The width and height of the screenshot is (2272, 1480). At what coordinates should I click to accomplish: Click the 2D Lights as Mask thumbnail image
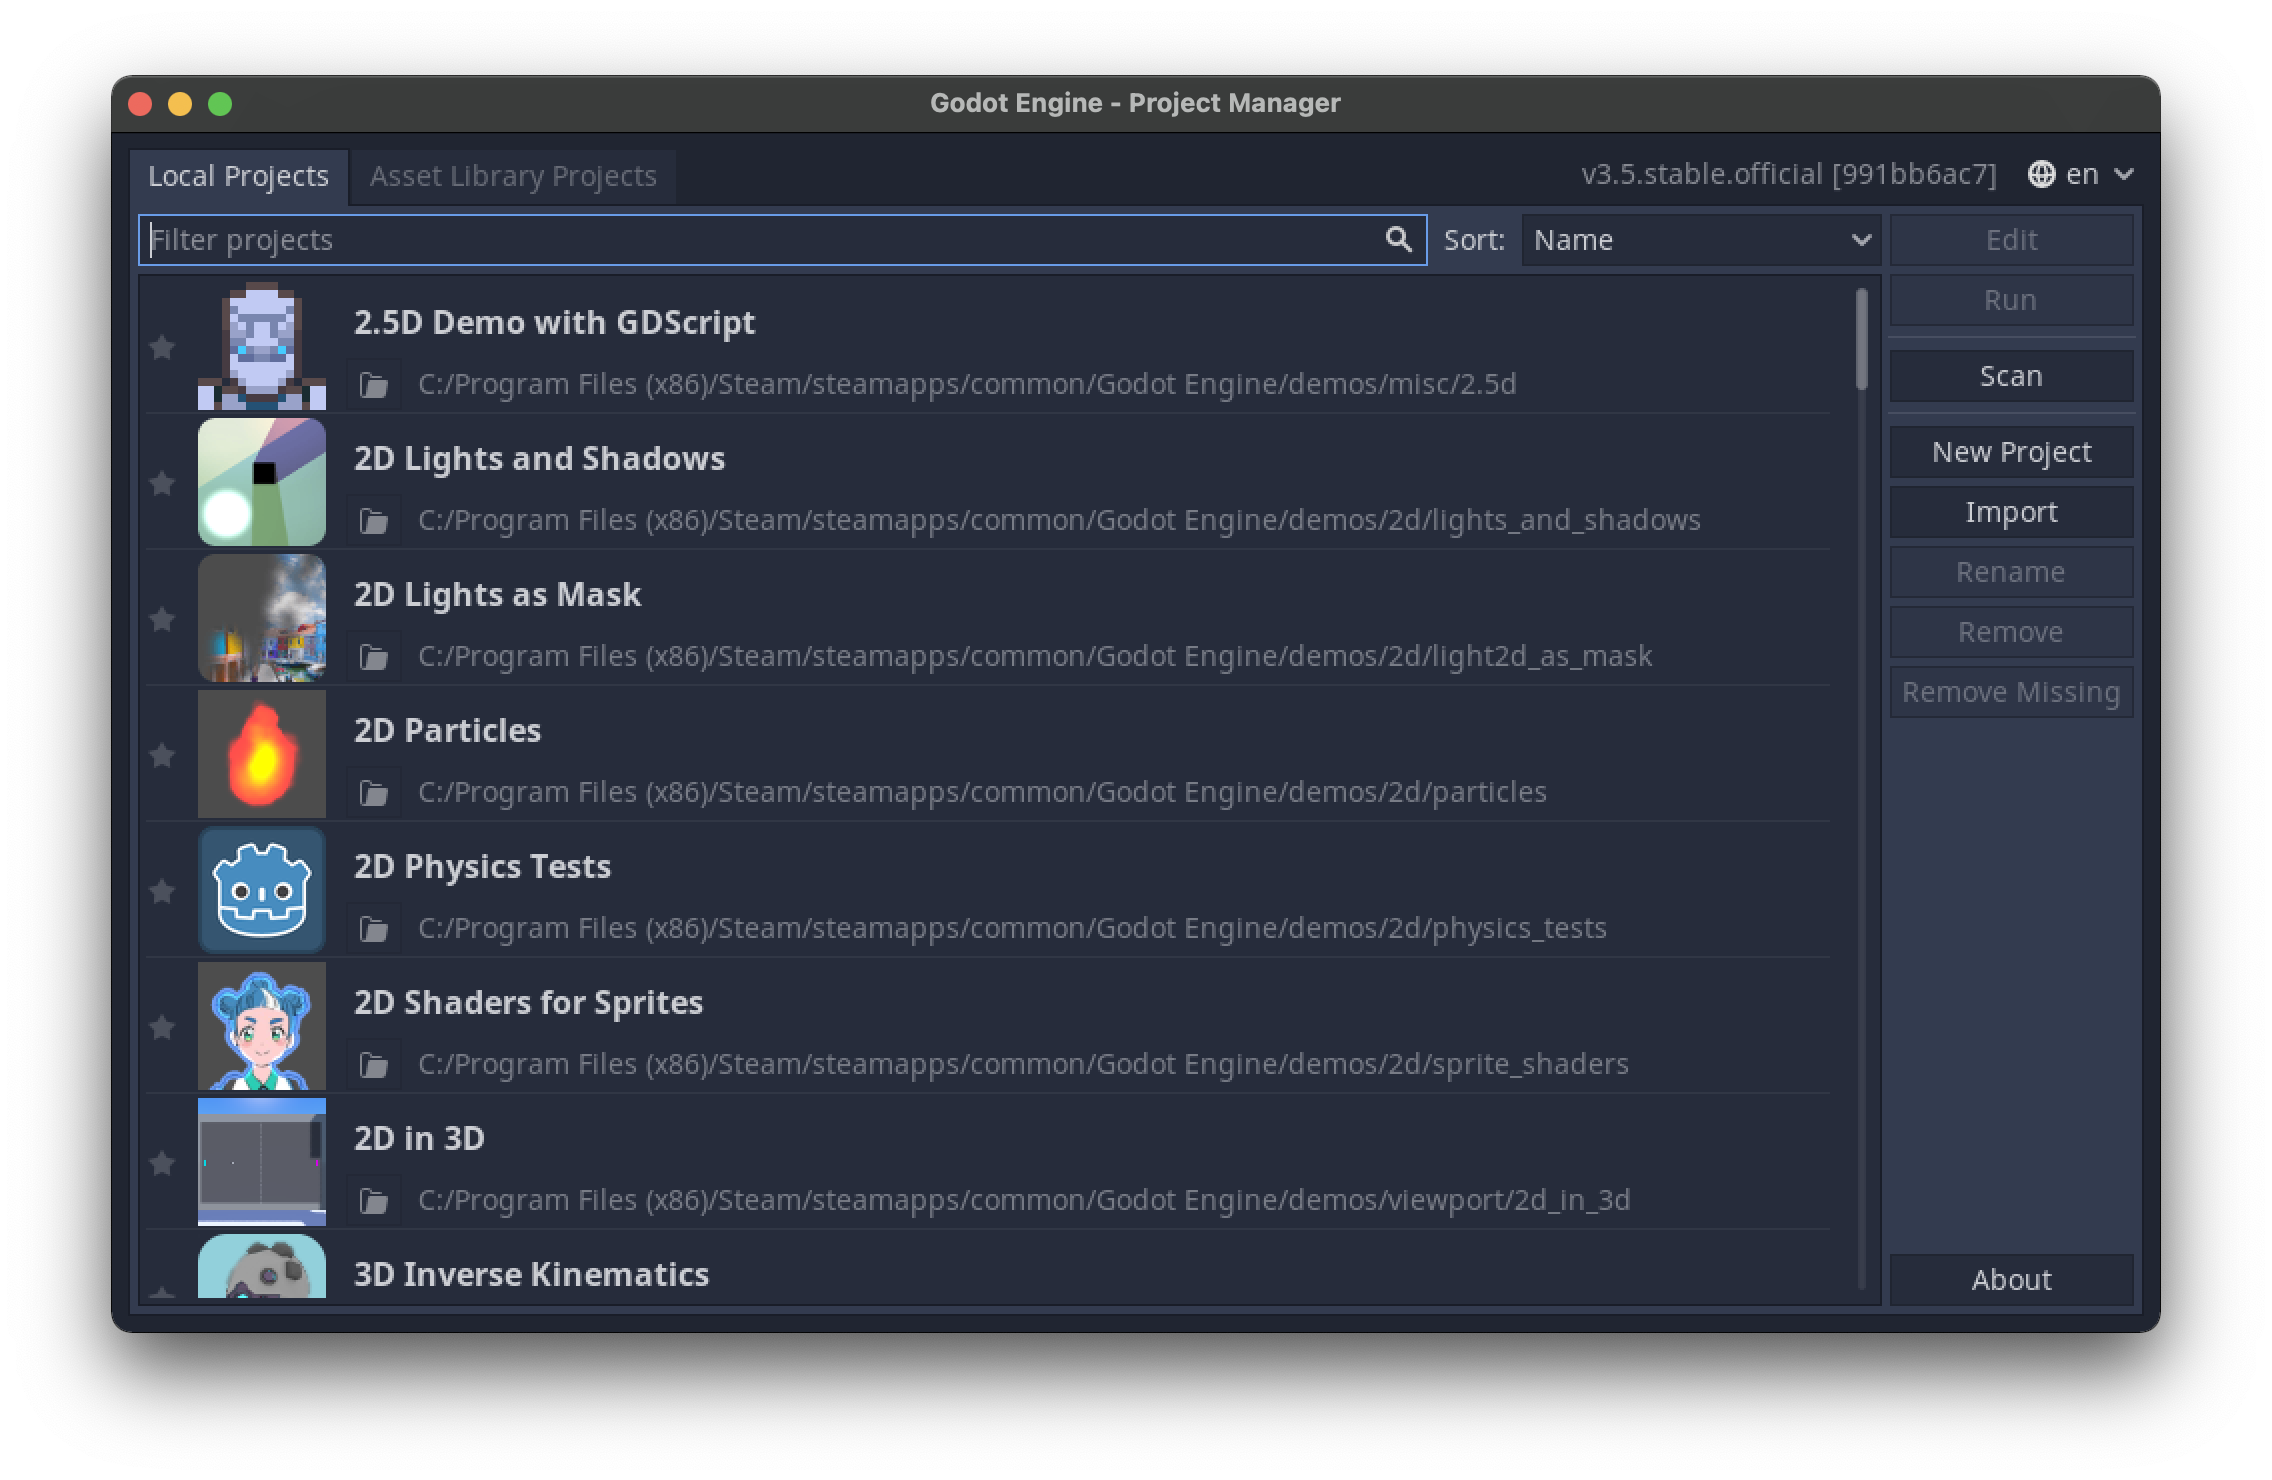261,618
